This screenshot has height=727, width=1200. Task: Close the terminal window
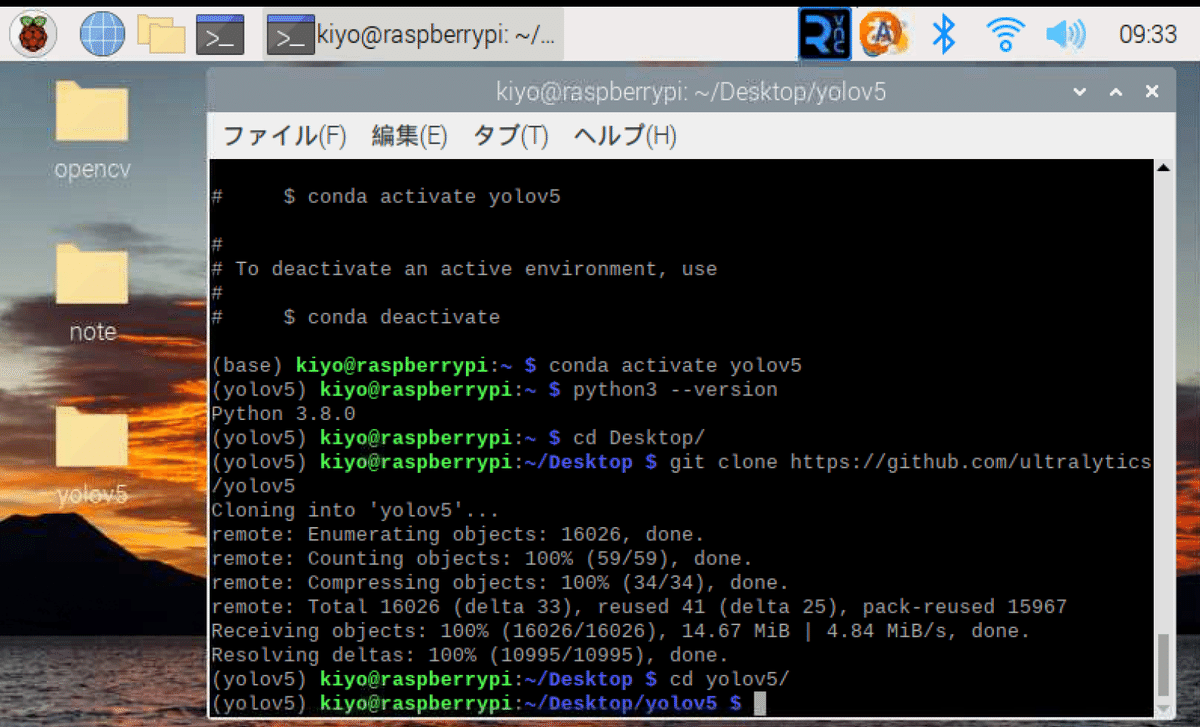point(1152,92)
